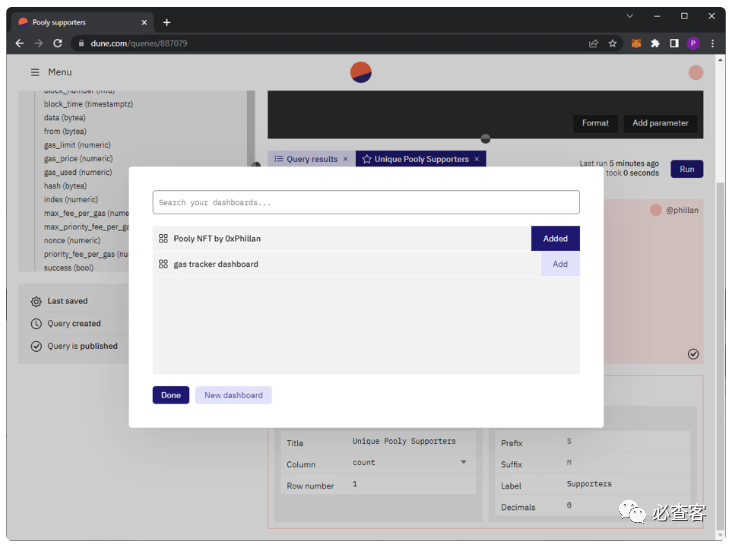Select gas tracker dashboard row
Image resolution: width=730 pixels, height=545 pixels.
(x=346, y=264)
